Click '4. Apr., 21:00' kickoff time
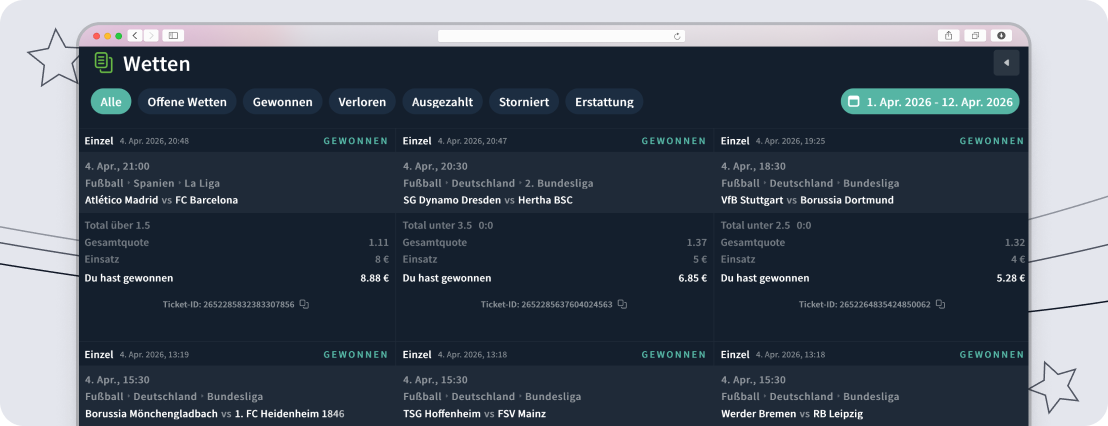This screenshot has width=1108, height=426. (117, 167)
